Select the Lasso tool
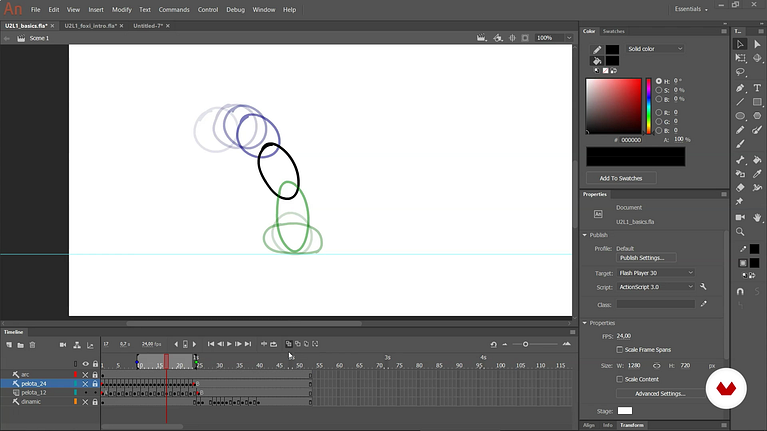767x431 pixels. tap(740, 72)
